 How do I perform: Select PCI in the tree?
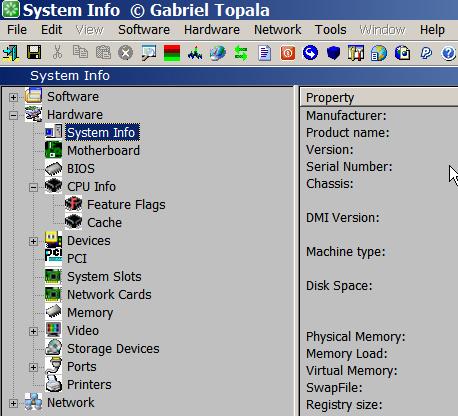pyautogui.click(x=77, y=259)
